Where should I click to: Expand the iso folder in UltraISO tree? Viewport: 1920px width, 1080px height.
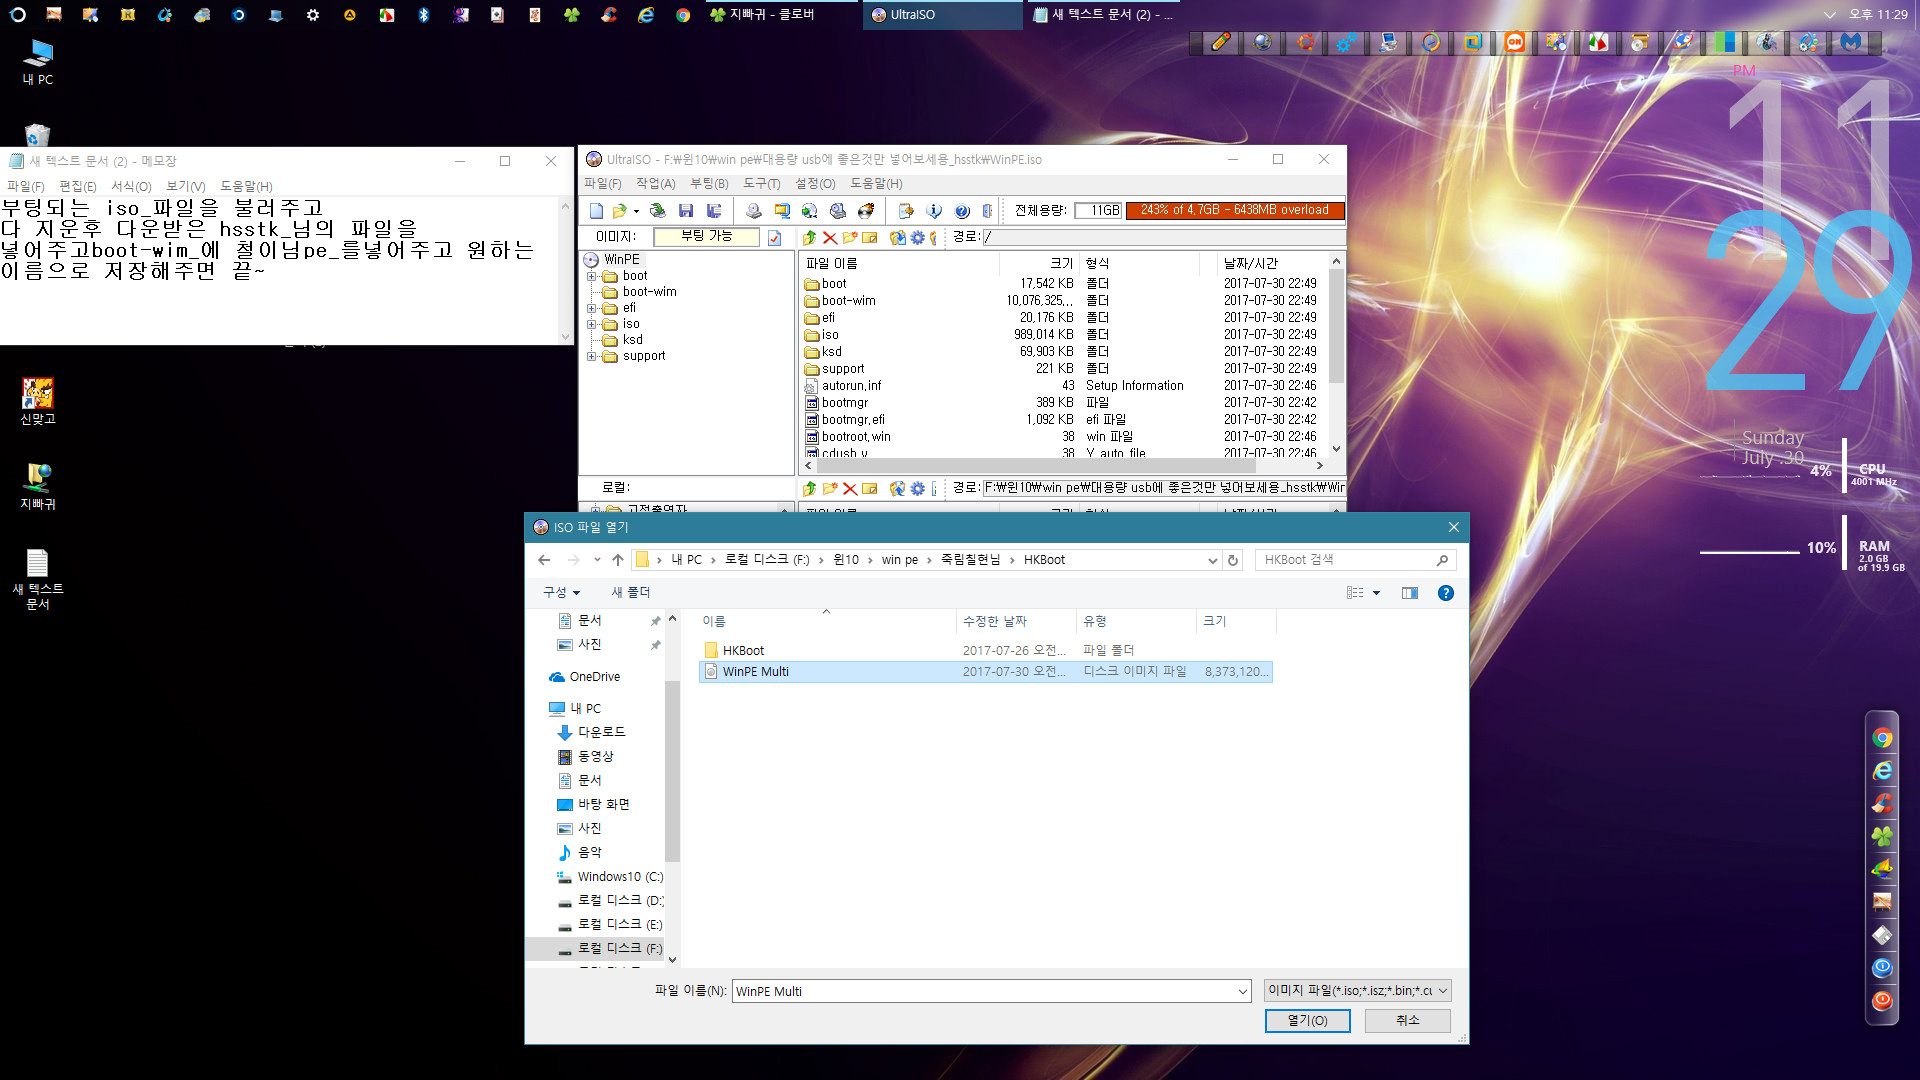[591, 324]
